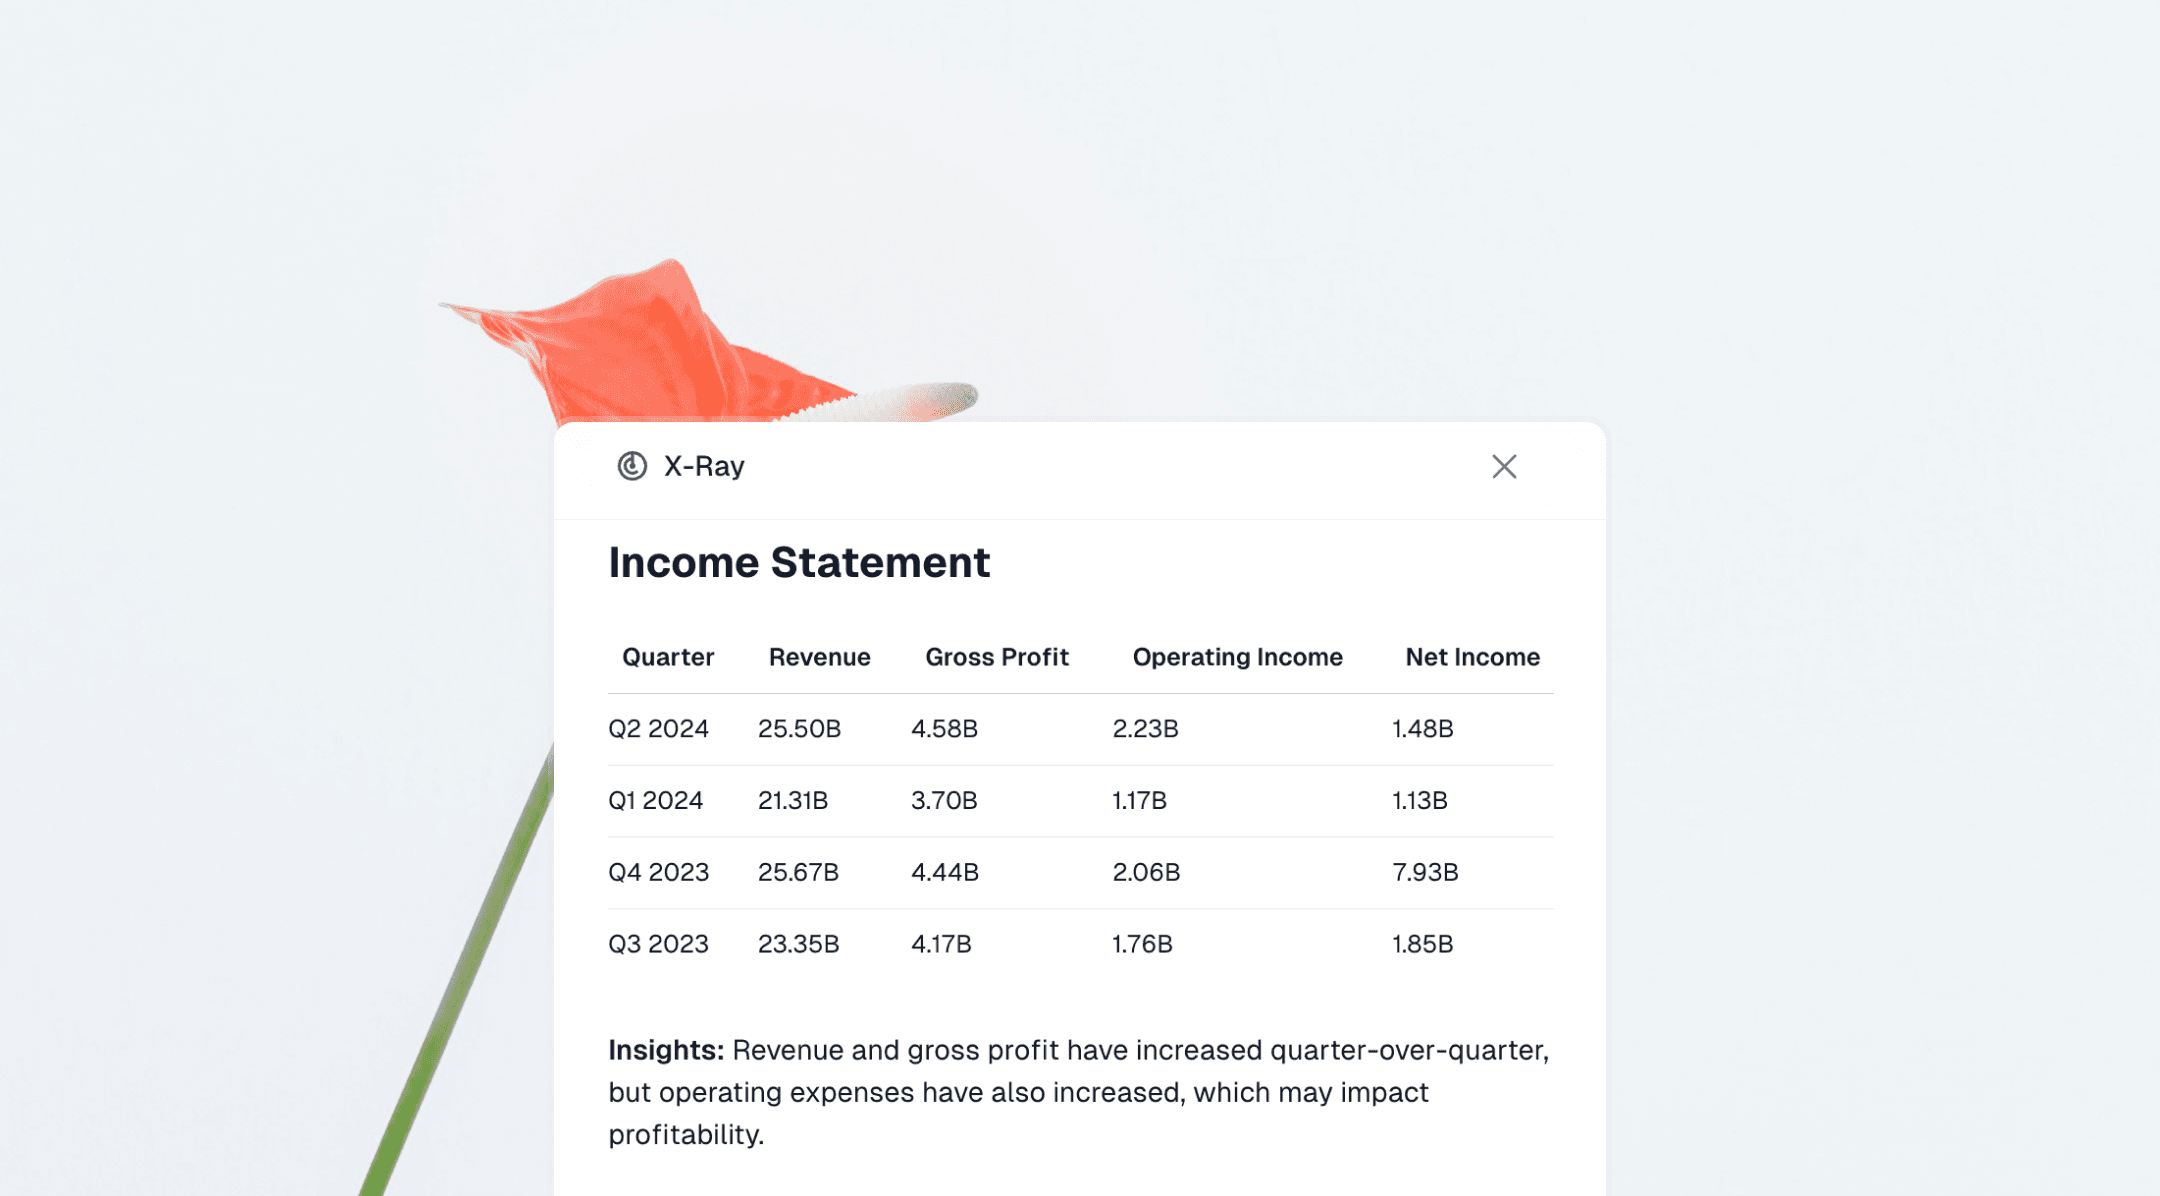
Task: Sort by the Net Income column header
Action: click(x=1471, y=657)
